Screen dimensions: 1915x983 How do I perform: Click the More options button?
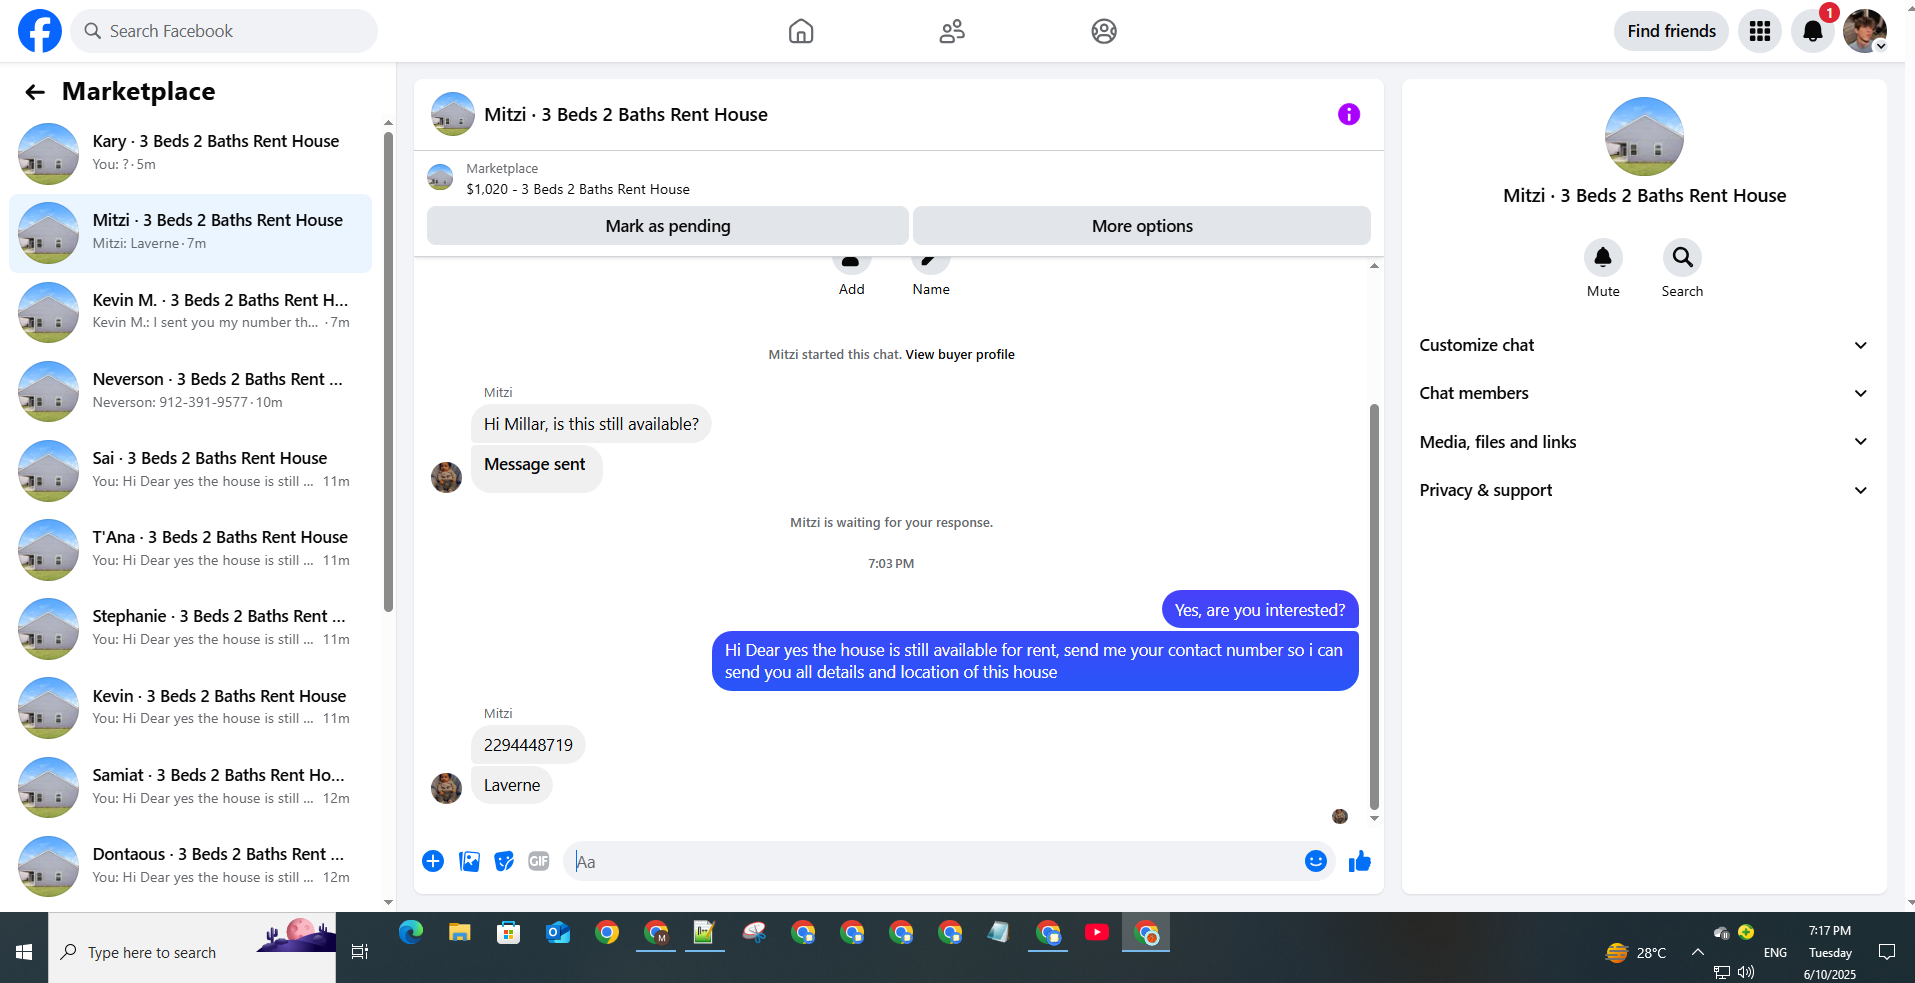click(x=1142, y=226)
